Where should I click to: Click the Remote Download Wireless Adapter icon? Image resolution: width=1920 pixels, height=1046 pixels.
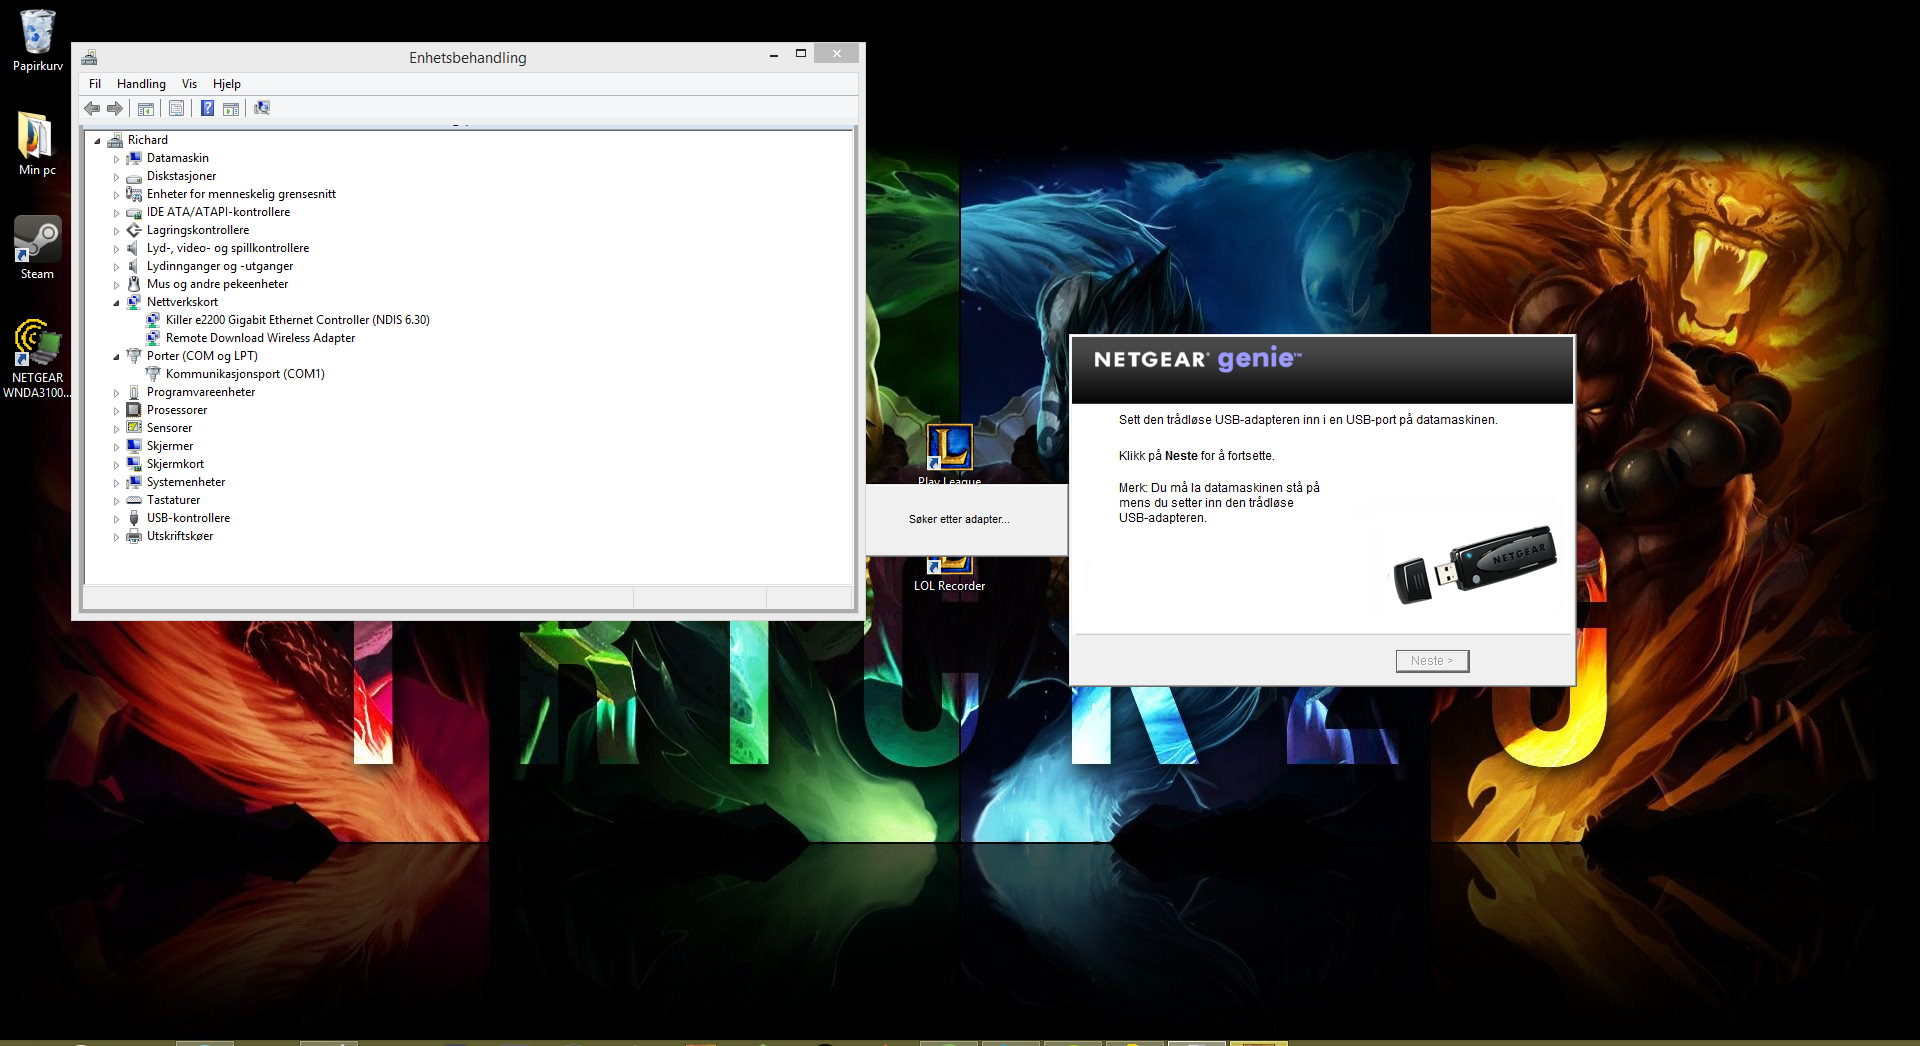click(x=153, y=338)
